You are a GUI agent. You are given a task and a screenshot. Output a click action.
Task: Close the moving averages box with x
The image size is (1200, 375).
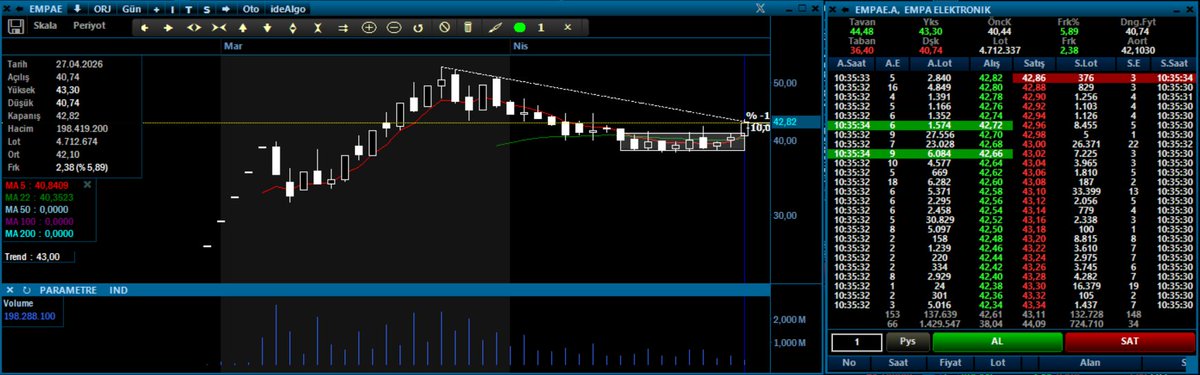pos(86,184)
